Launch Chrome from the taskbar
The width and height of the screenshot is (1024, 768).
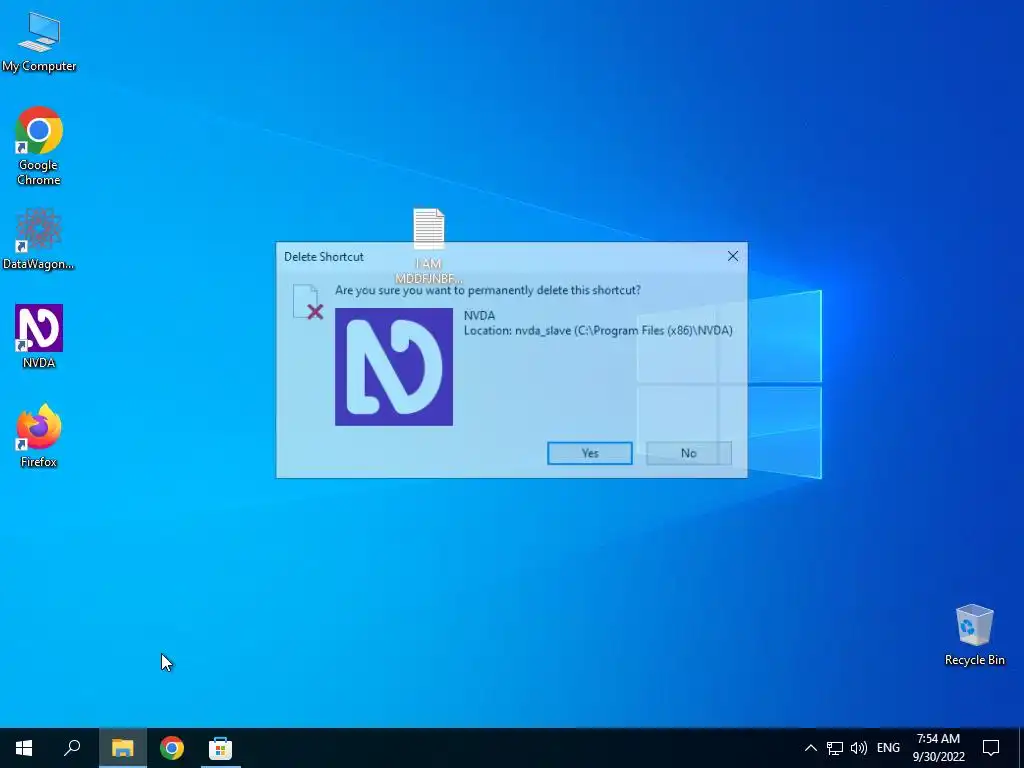coord(172,748)
